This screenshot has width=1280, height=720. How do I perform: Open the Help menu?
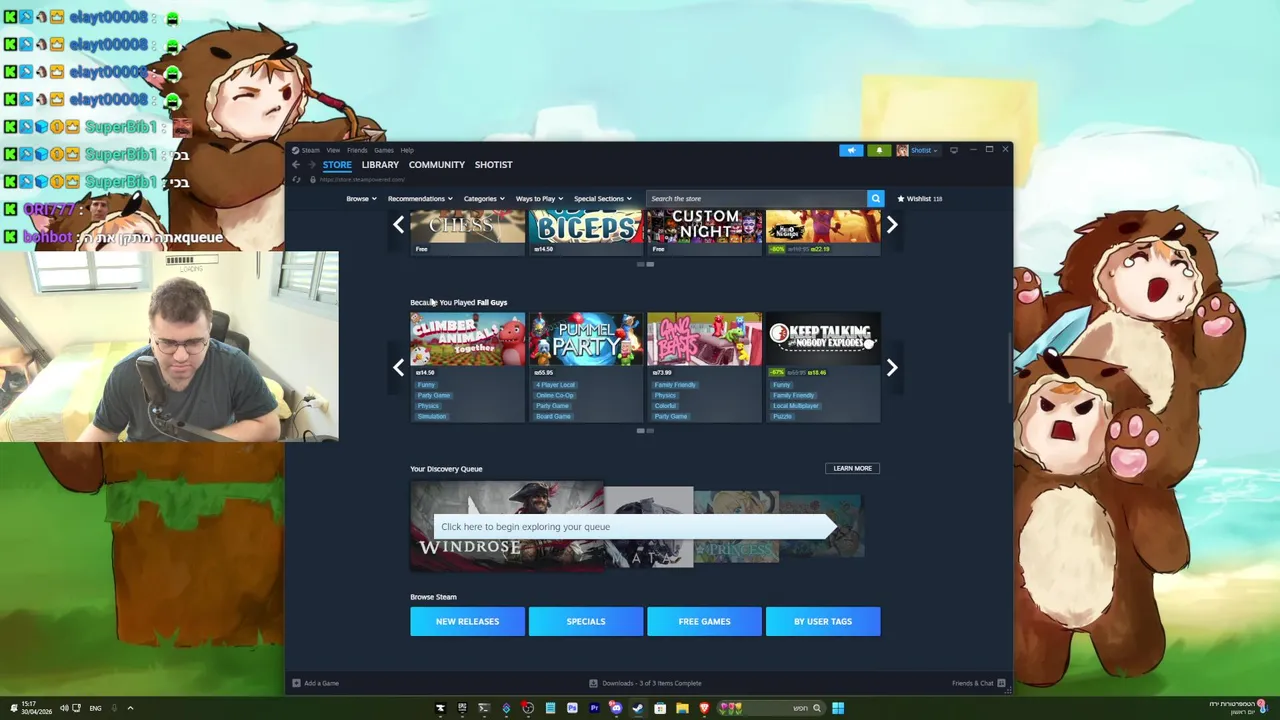(x=407, y=150)
